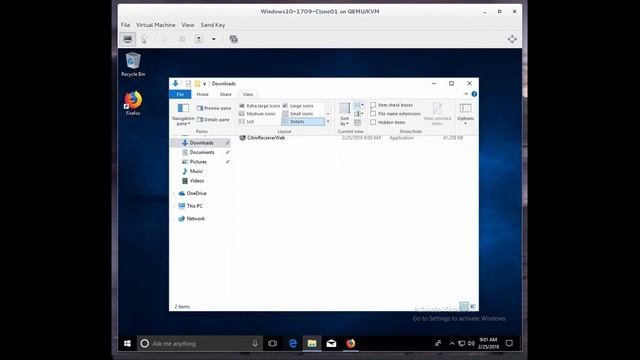Select the Firefox desktop shortcut
Image resolution: width=640 pixels, height=360 pixels.
(x=133, y=103)
